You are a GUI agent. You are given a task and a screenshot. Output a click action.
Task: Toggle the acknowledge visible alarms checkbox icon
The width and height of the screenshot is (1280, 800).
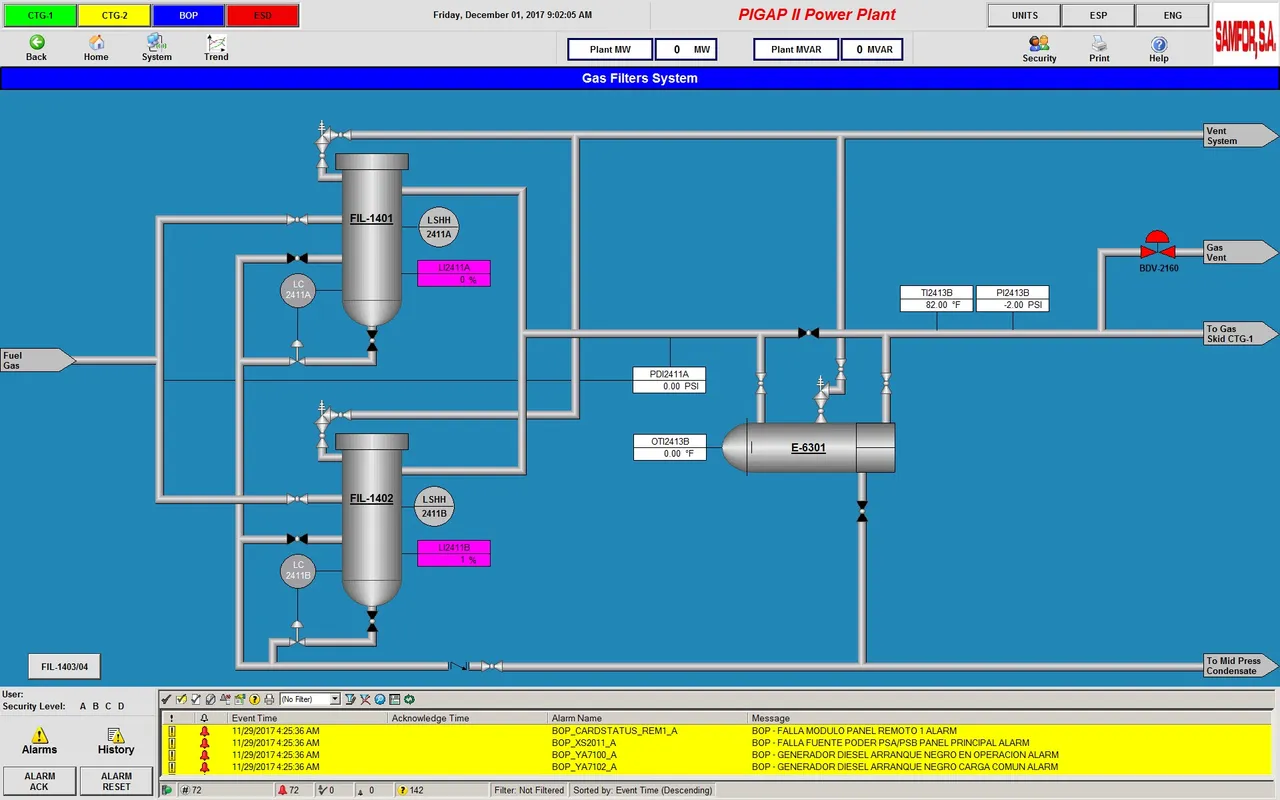196,699
